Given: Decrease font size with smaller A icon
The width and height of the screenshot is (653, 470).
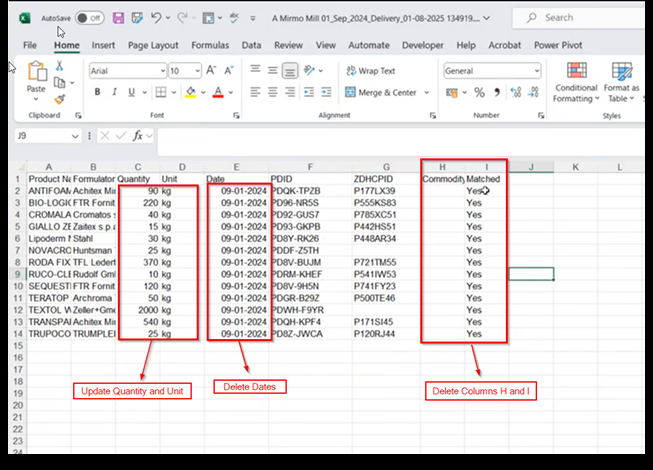Looking at the screenshot, I should tap(229, 70).
